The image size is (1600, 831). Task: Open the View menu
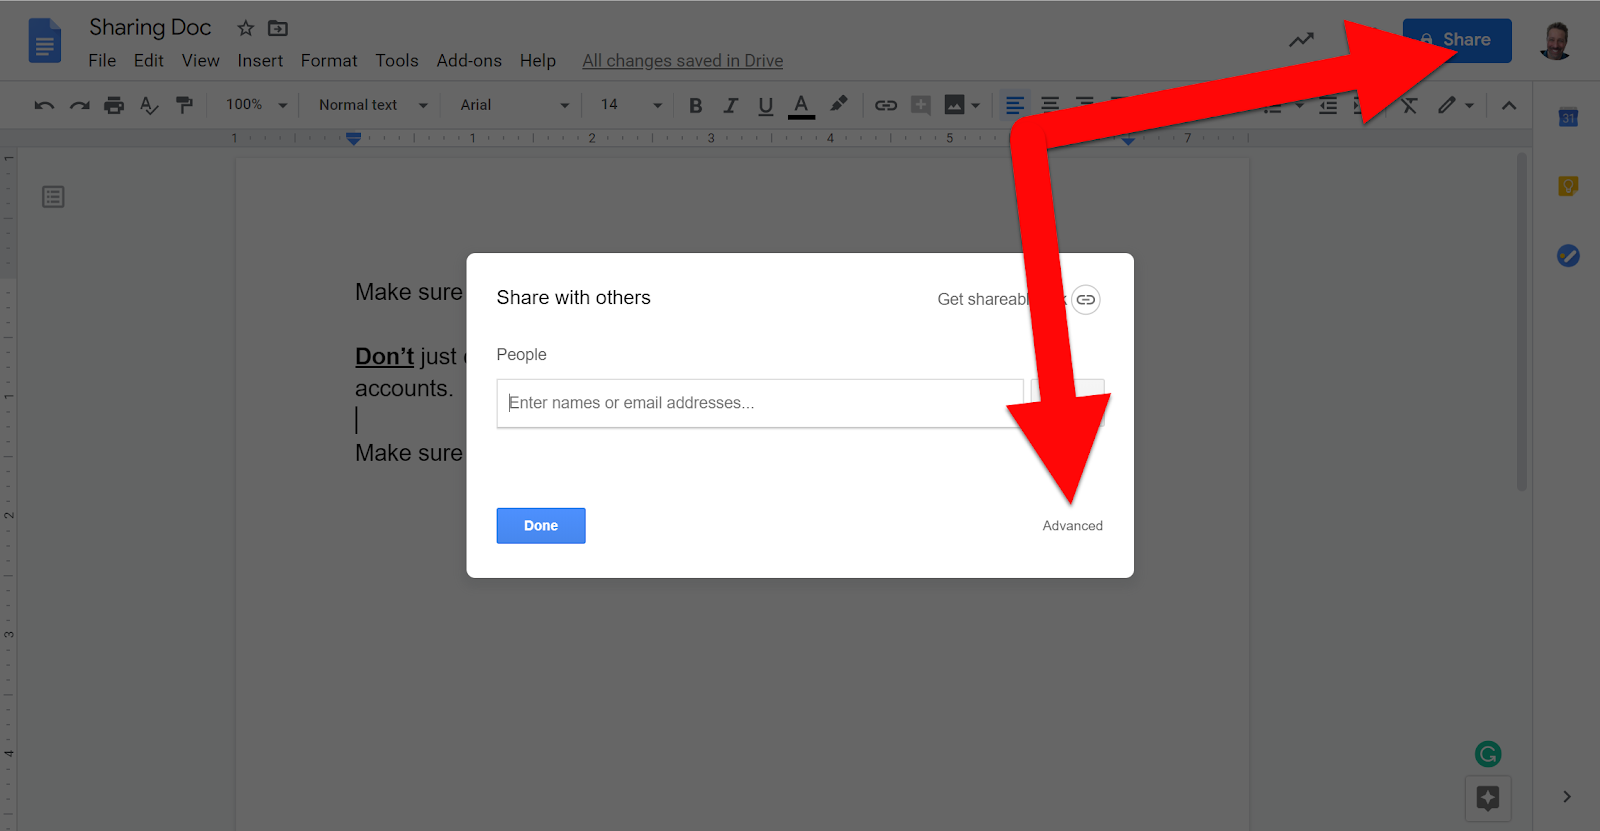pyautogui.click(x=200, y=61)
